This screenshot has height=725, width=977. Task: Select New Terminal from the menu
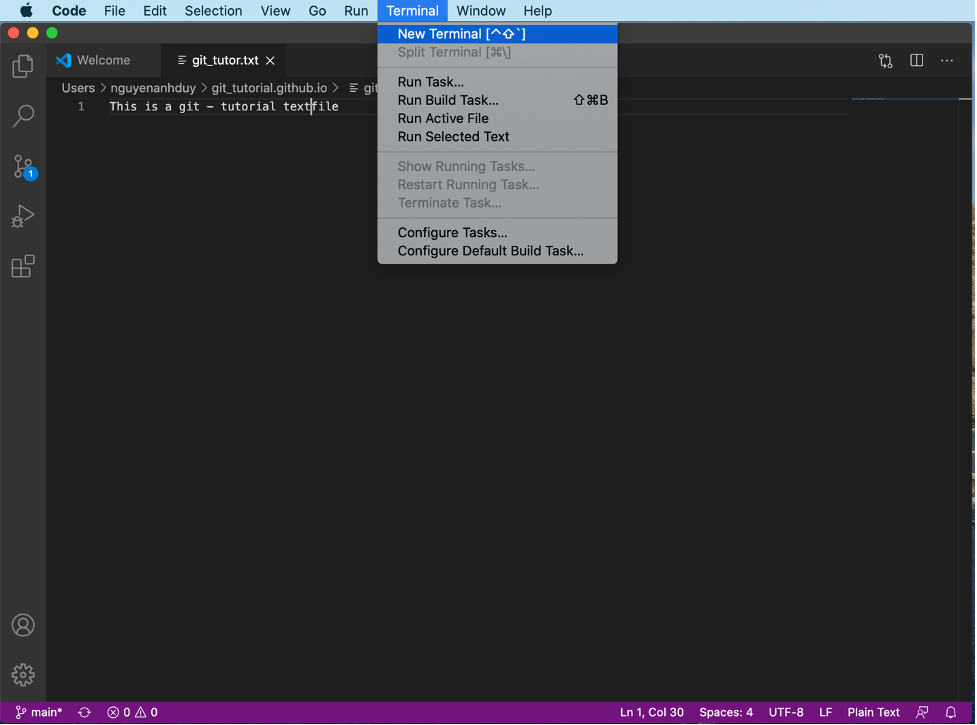coord(461,34)
